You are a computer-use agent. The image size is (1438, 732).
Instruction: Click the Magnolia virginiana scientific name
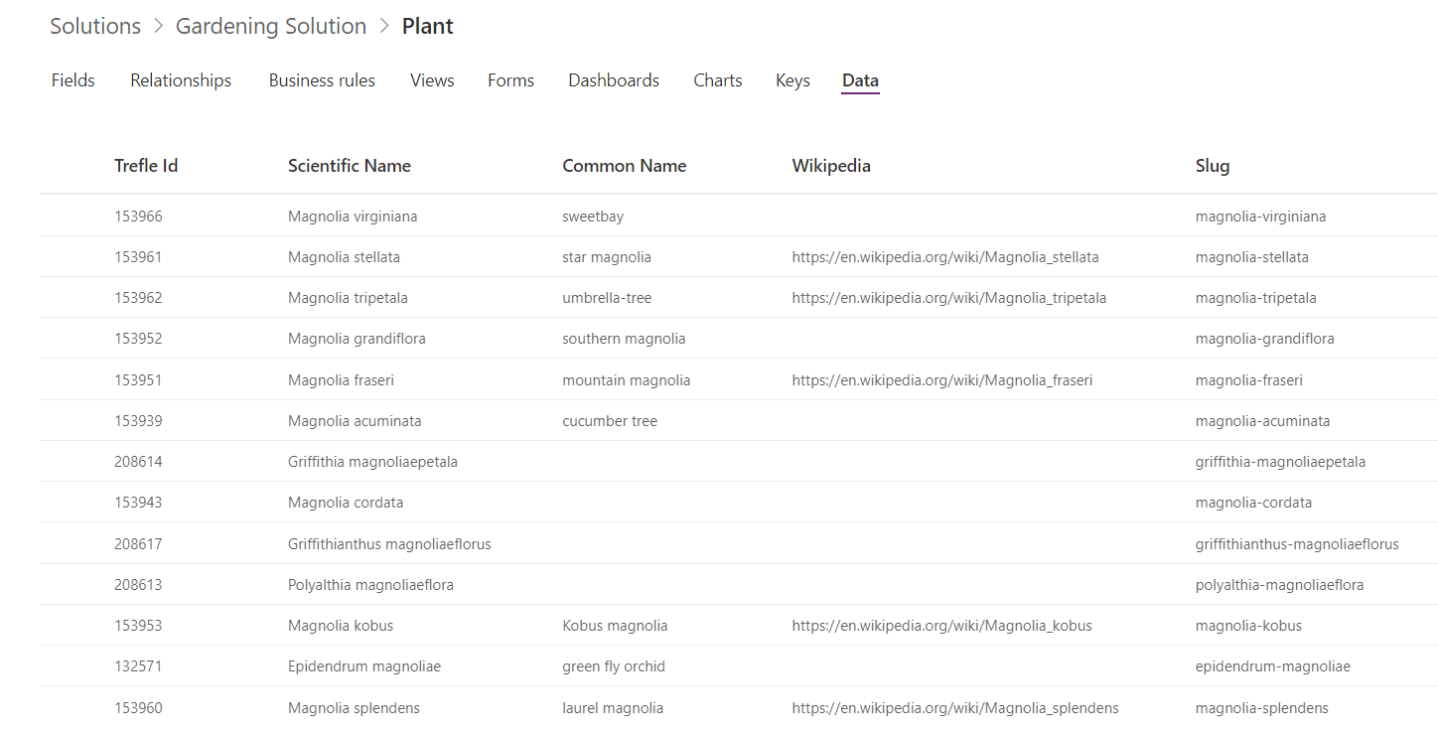click(353, 216)
